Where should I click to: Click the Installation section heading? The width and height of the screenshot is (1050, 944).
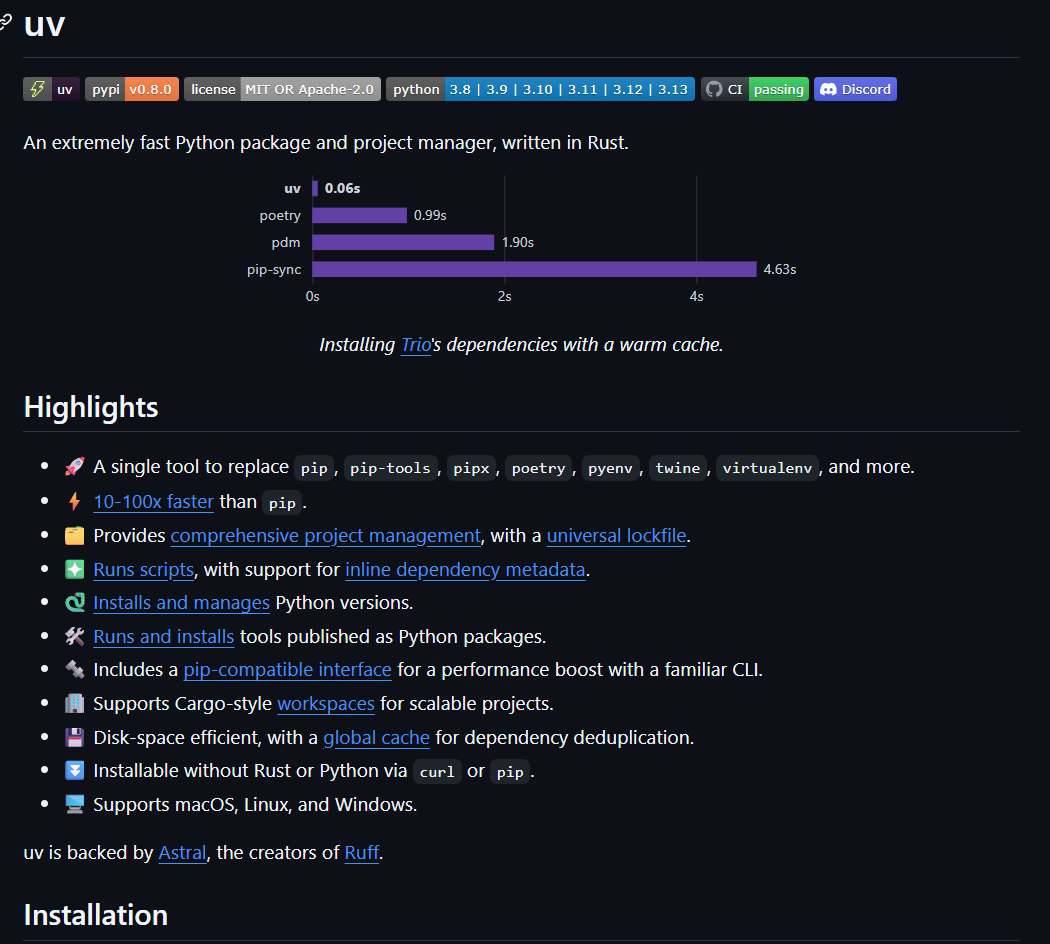coord(96,915)
